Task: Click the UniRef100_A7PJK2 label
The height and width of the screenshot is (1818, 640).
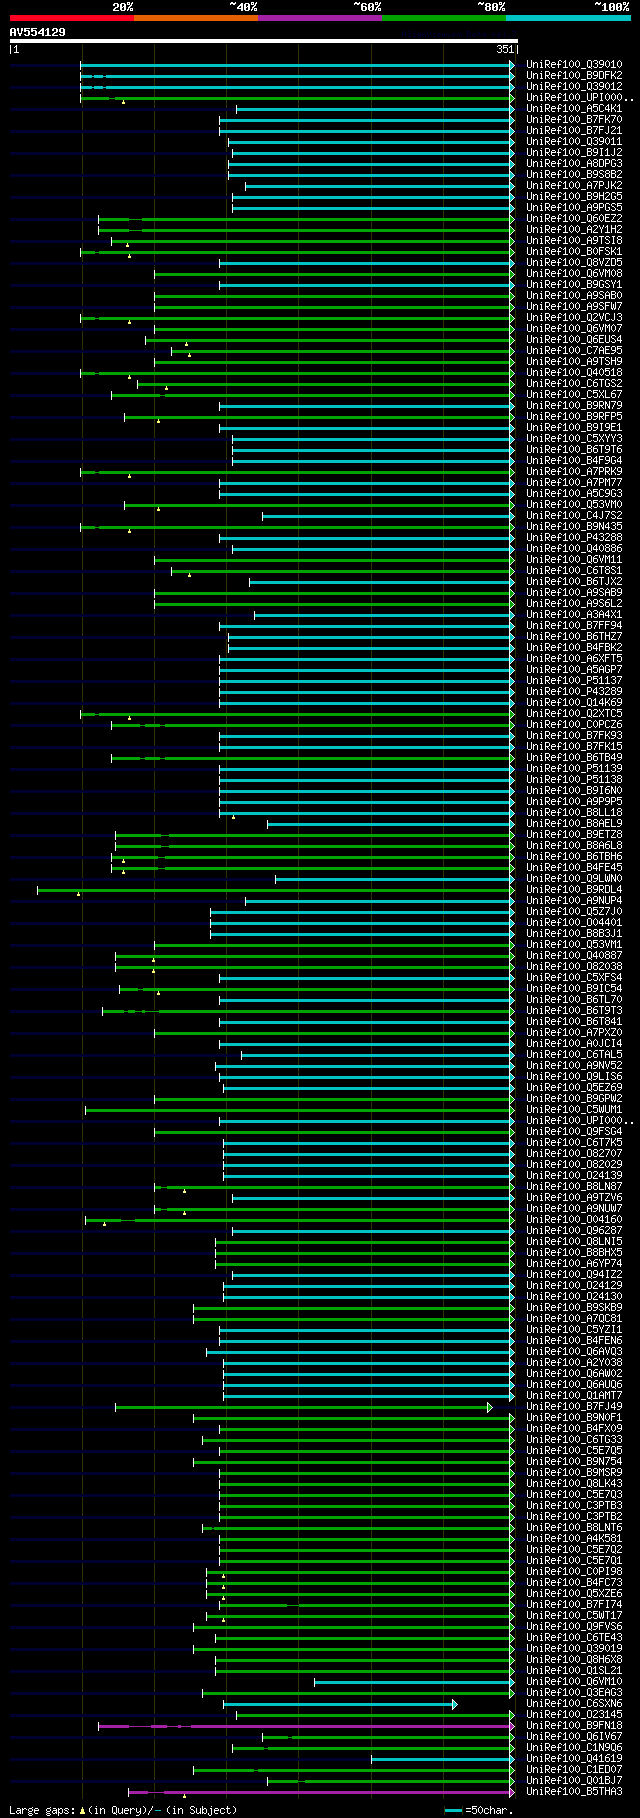Action: (574, 186)
